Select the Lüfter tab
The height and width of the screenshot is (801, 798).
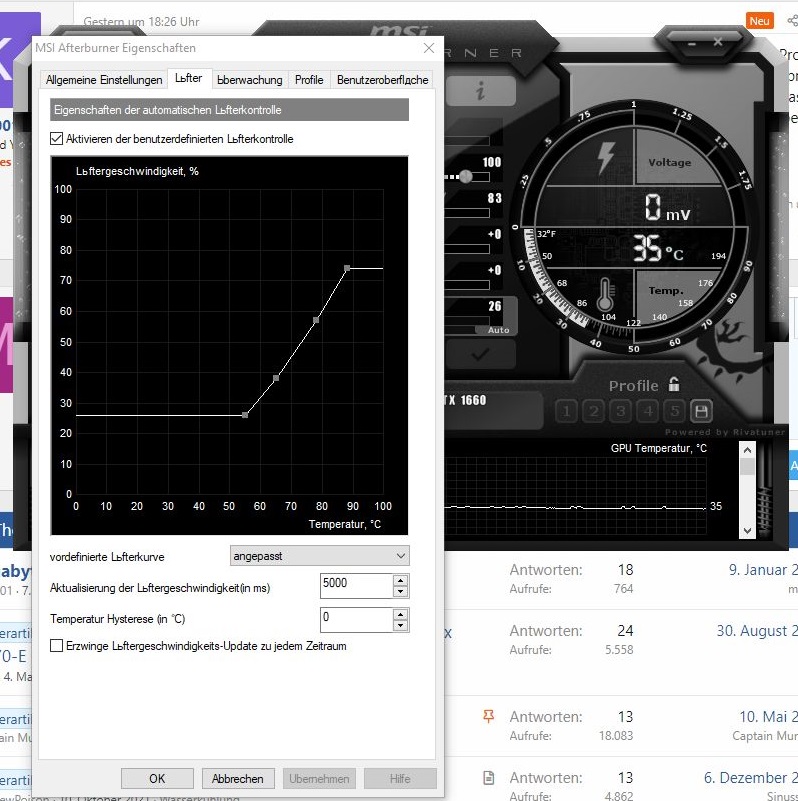(x=189, y=78)
